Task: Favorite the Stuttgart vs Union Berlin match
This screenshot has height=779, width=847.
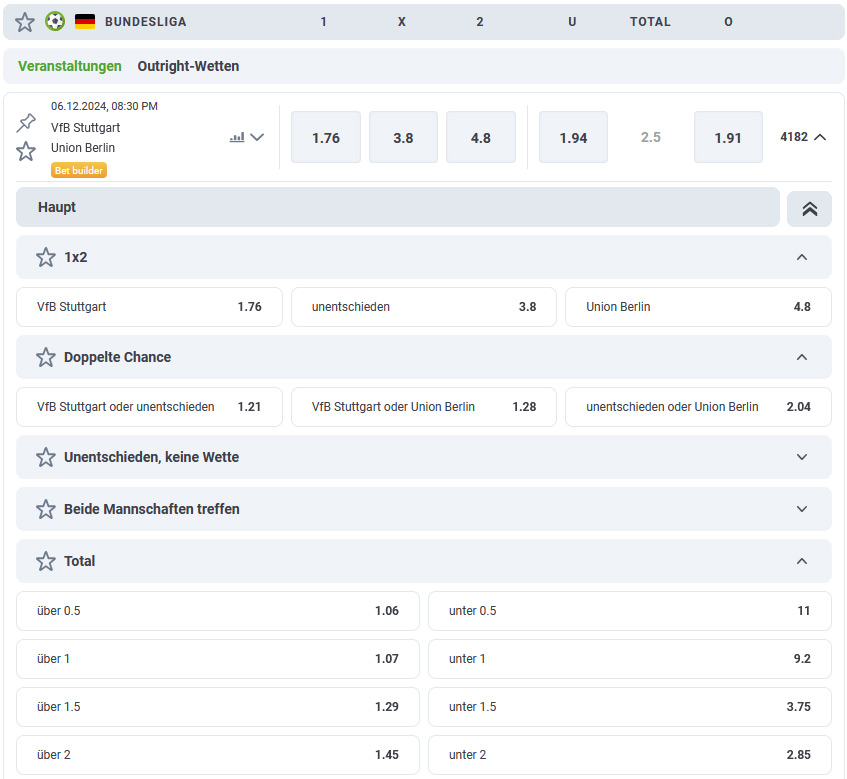Action: 26,151
